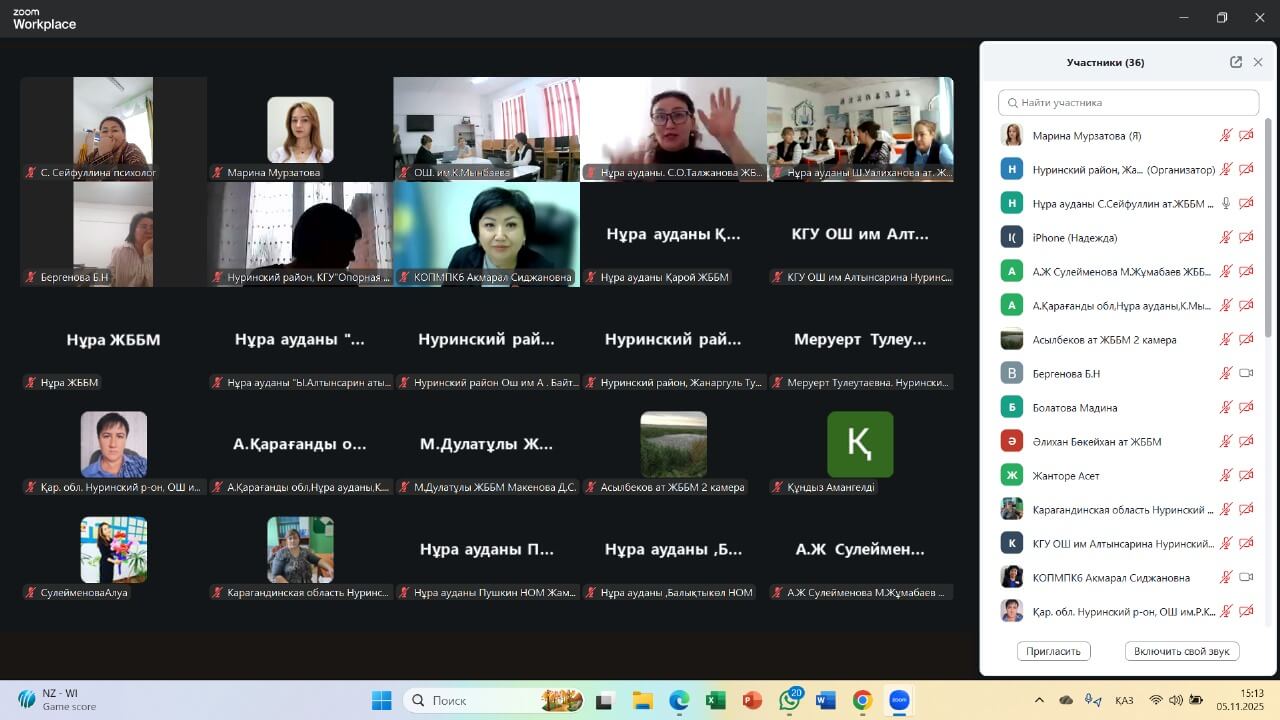
Task: Select video tile of КОПМПК6 Акмарал Сиджановна
Action: 486,234
